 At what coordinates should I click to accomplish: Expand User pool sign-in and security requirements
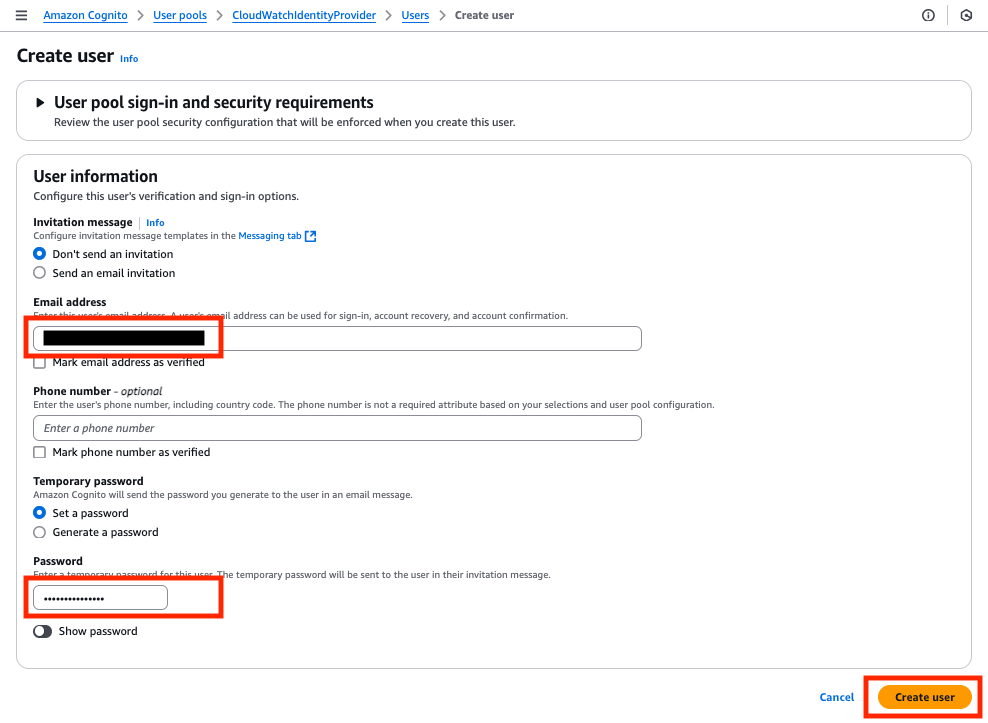click(40, 103)
